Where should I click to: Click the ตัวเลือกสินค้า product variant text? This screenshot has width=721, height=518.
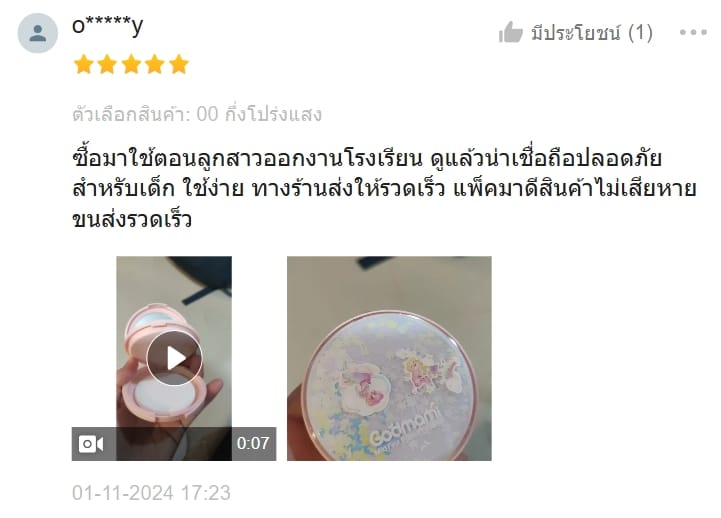197,114
